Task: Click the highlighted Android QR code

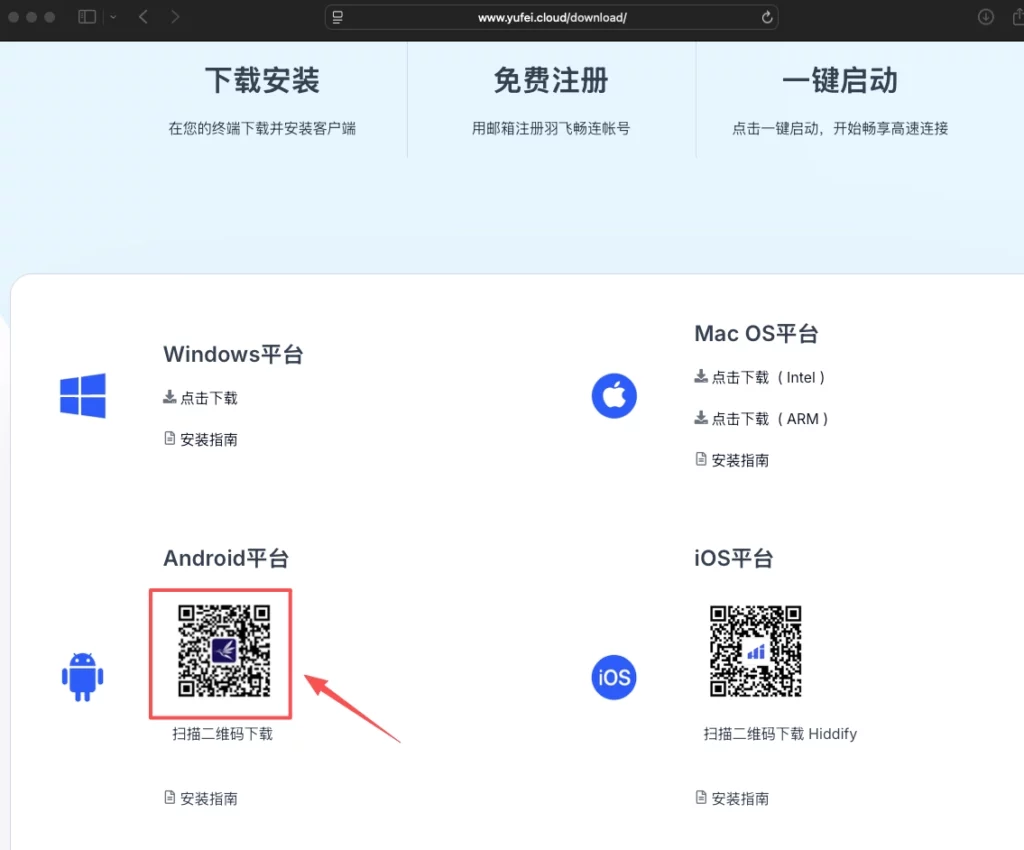Action: 220,654
